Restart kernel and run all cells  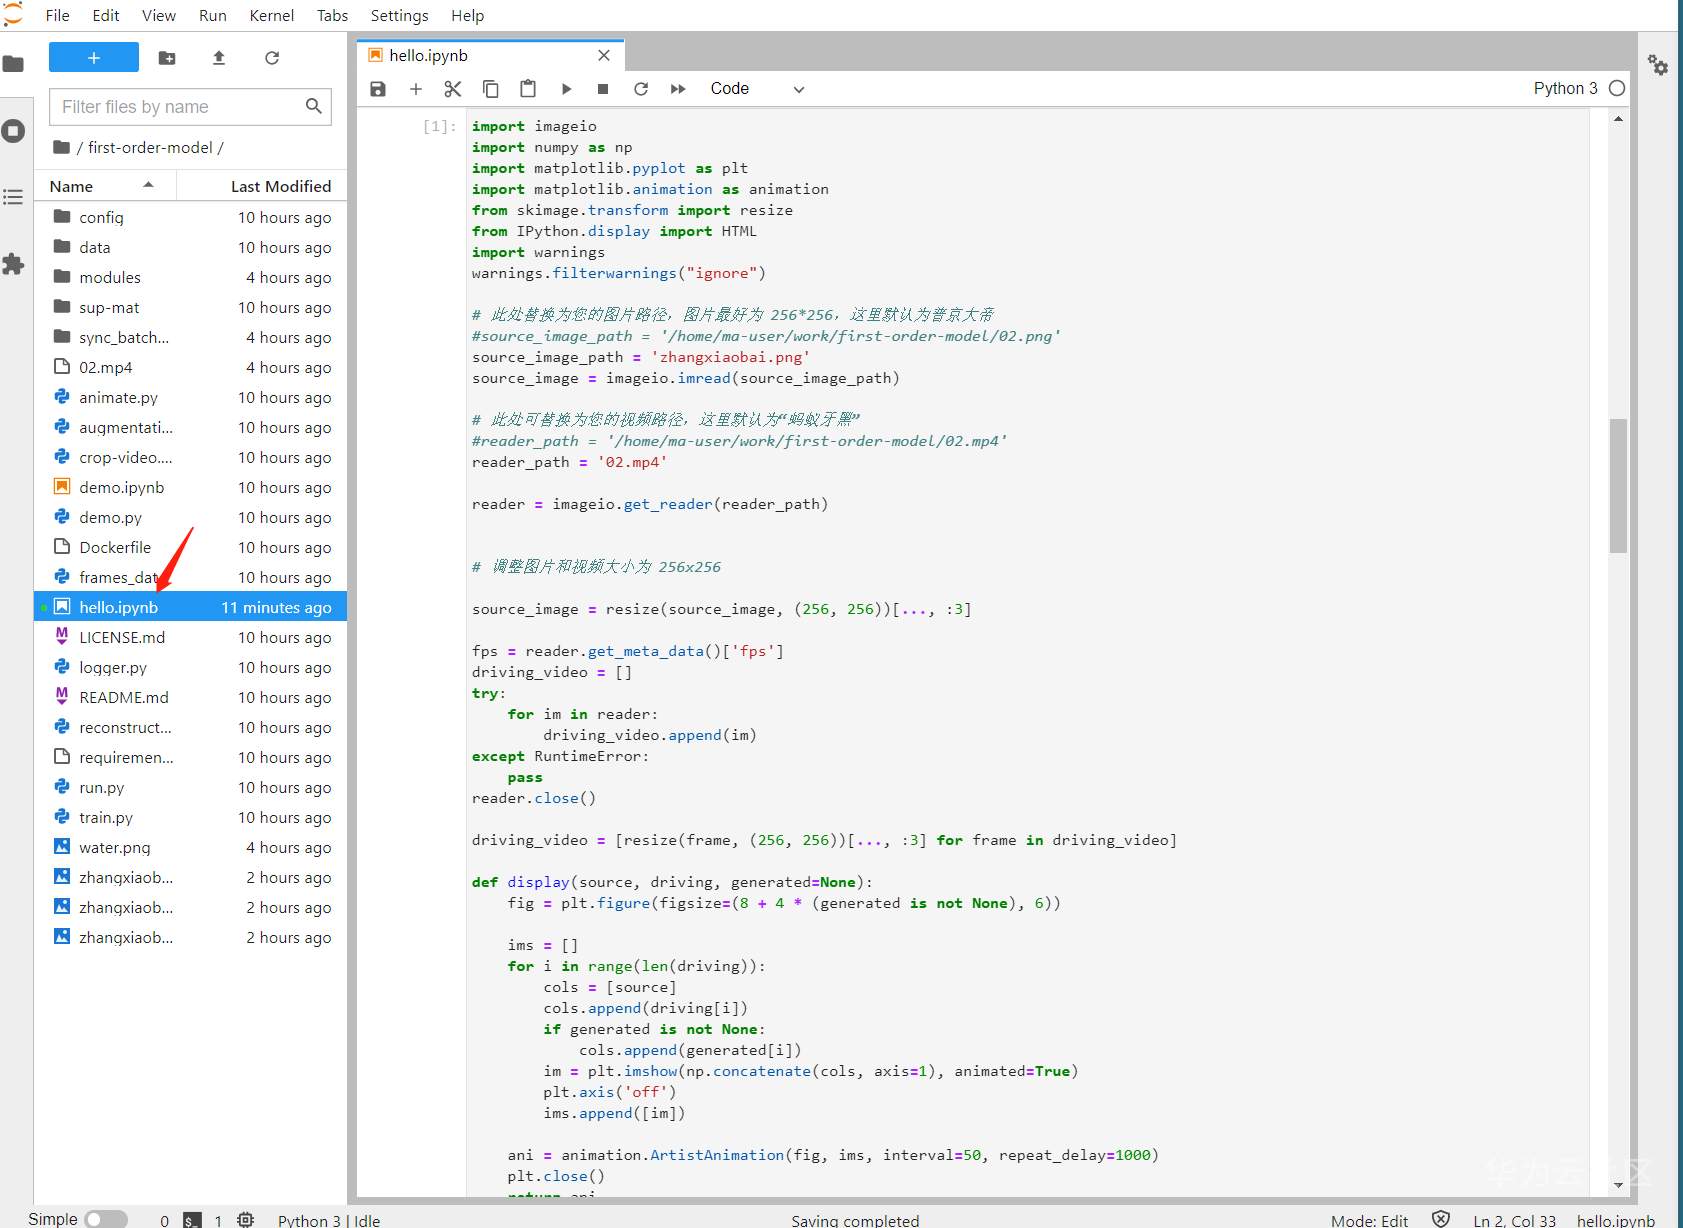[678, 89]
